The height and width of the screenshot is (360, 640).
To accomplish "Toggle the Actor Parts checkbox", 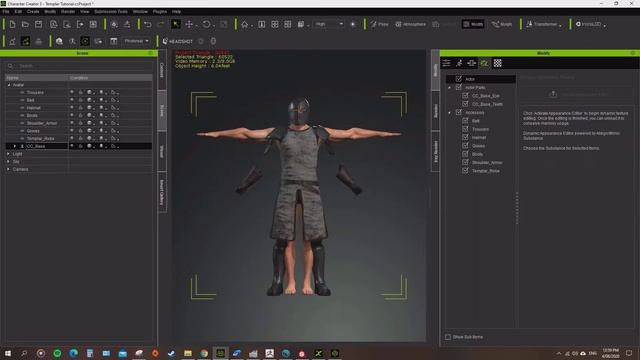I will pyautogui.click(x=459, y=87).
